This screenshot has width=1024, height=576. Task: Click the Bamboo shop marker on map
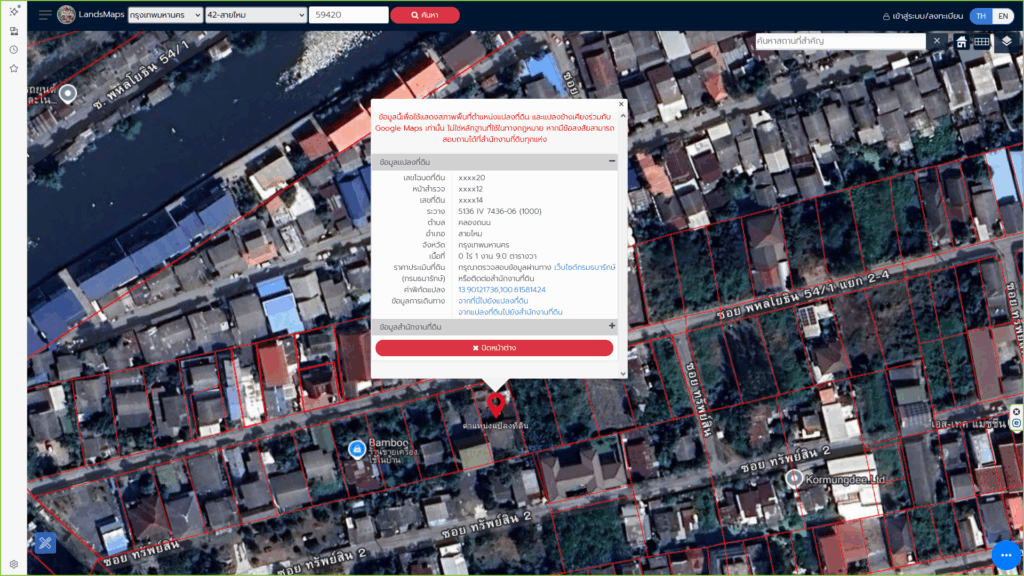[356, 450]
